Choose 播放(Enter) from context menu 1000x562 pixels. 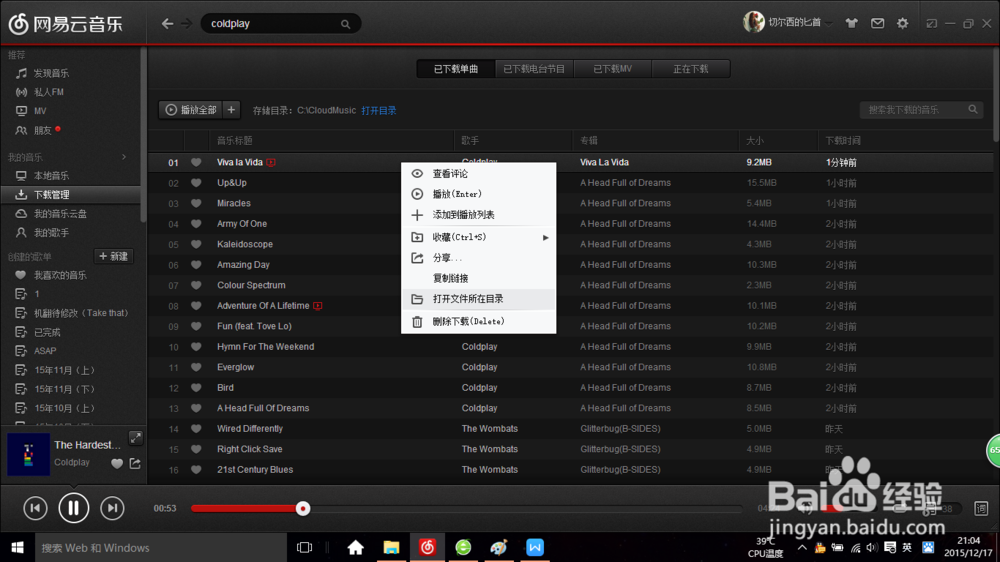click(478, 194)
